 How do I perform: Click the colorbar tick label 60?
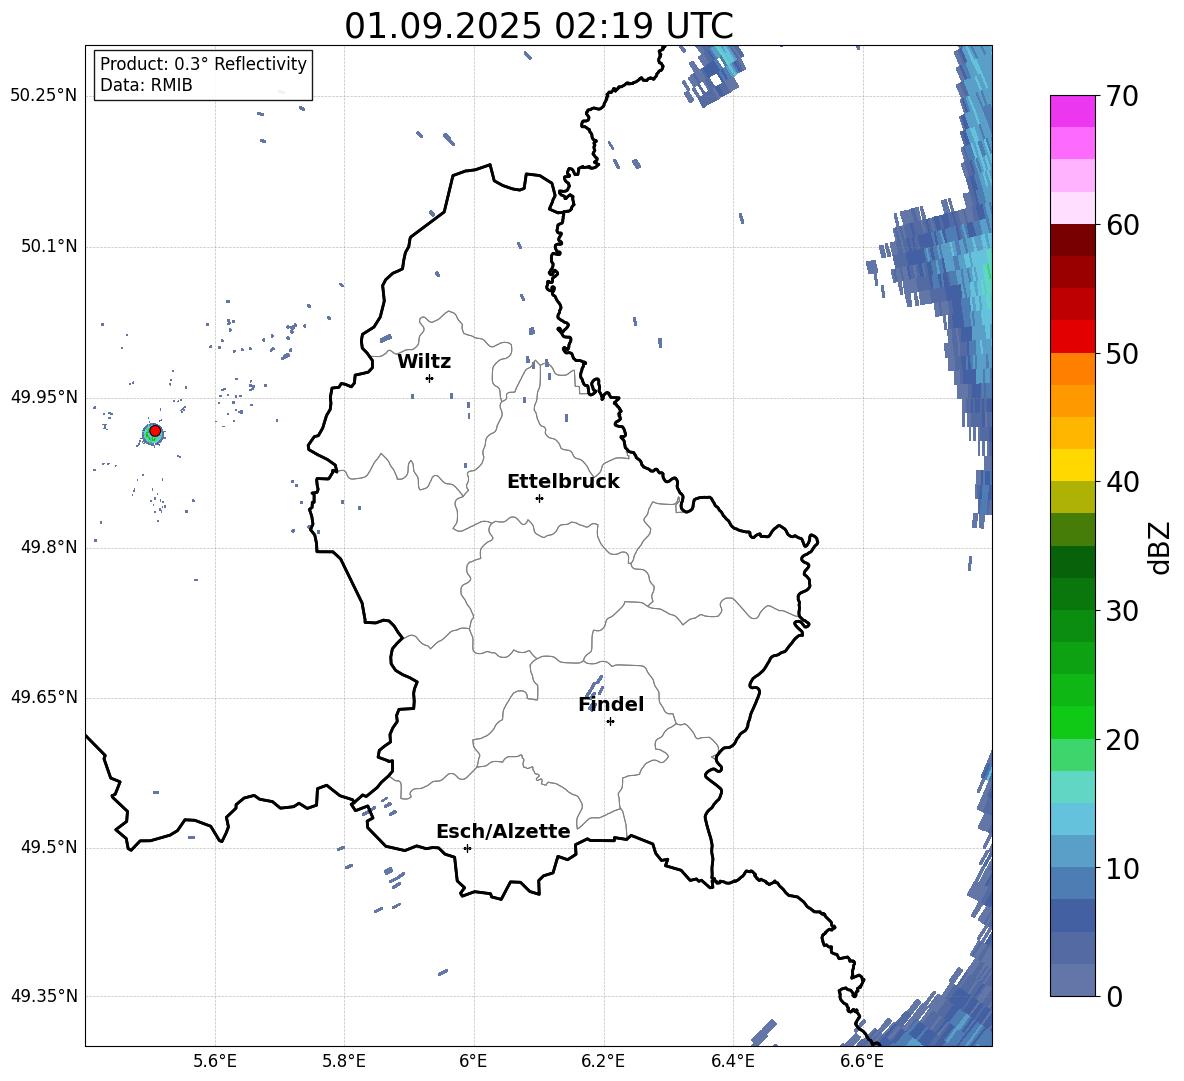coord(1122,225)
